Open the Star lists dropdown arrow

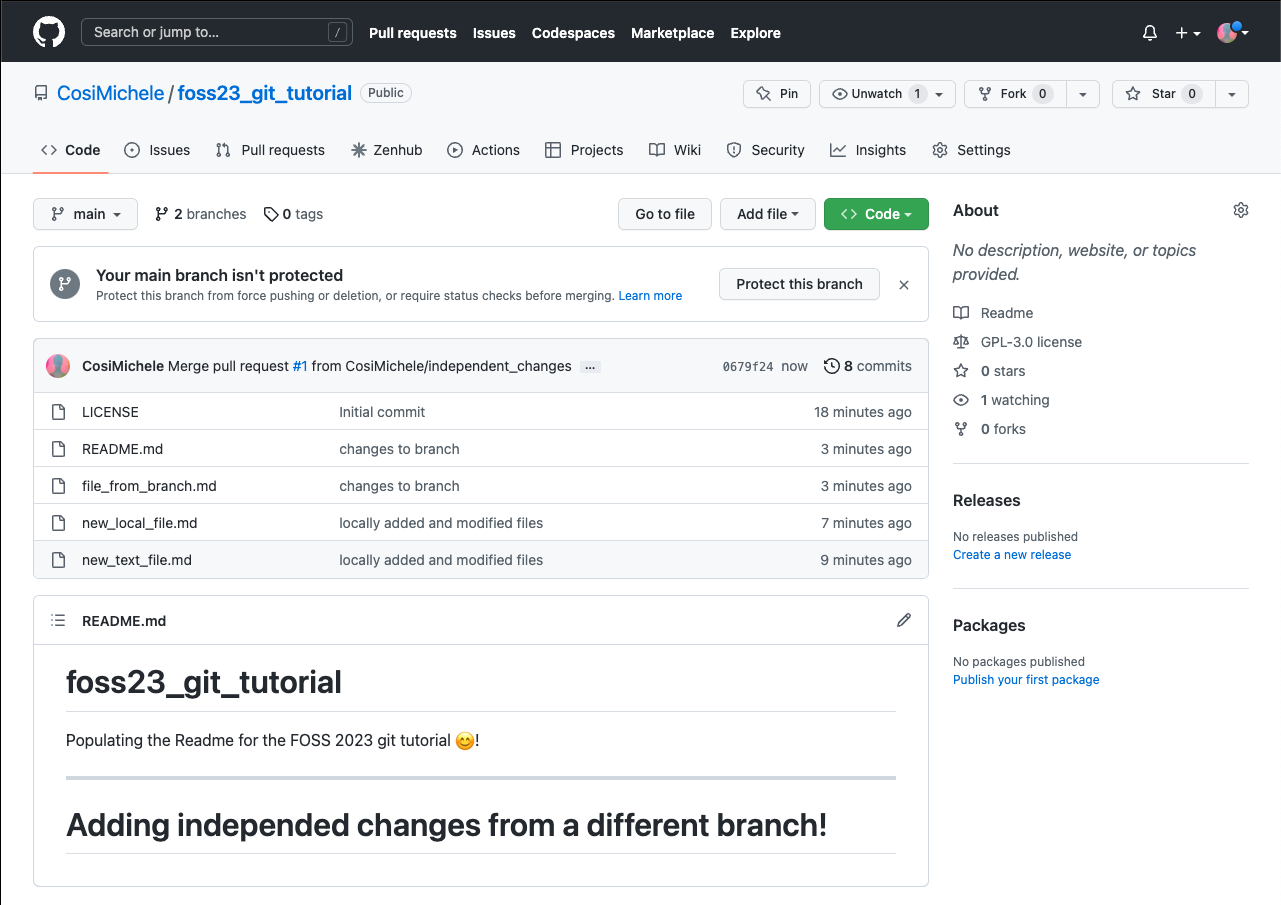click(x=1232, y=94)
